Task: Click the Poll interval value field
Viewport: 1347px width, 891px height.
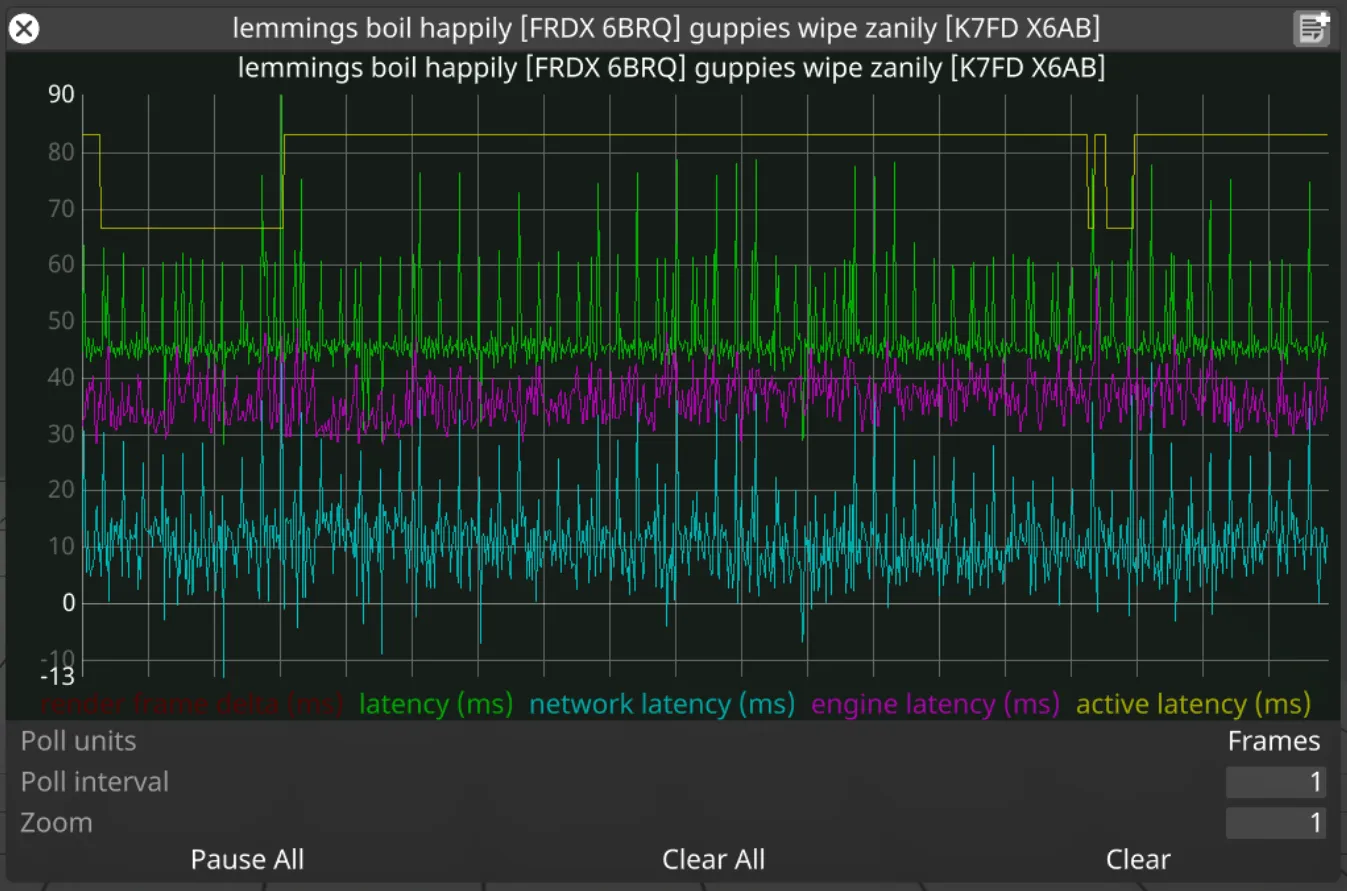Action: 1275,782
